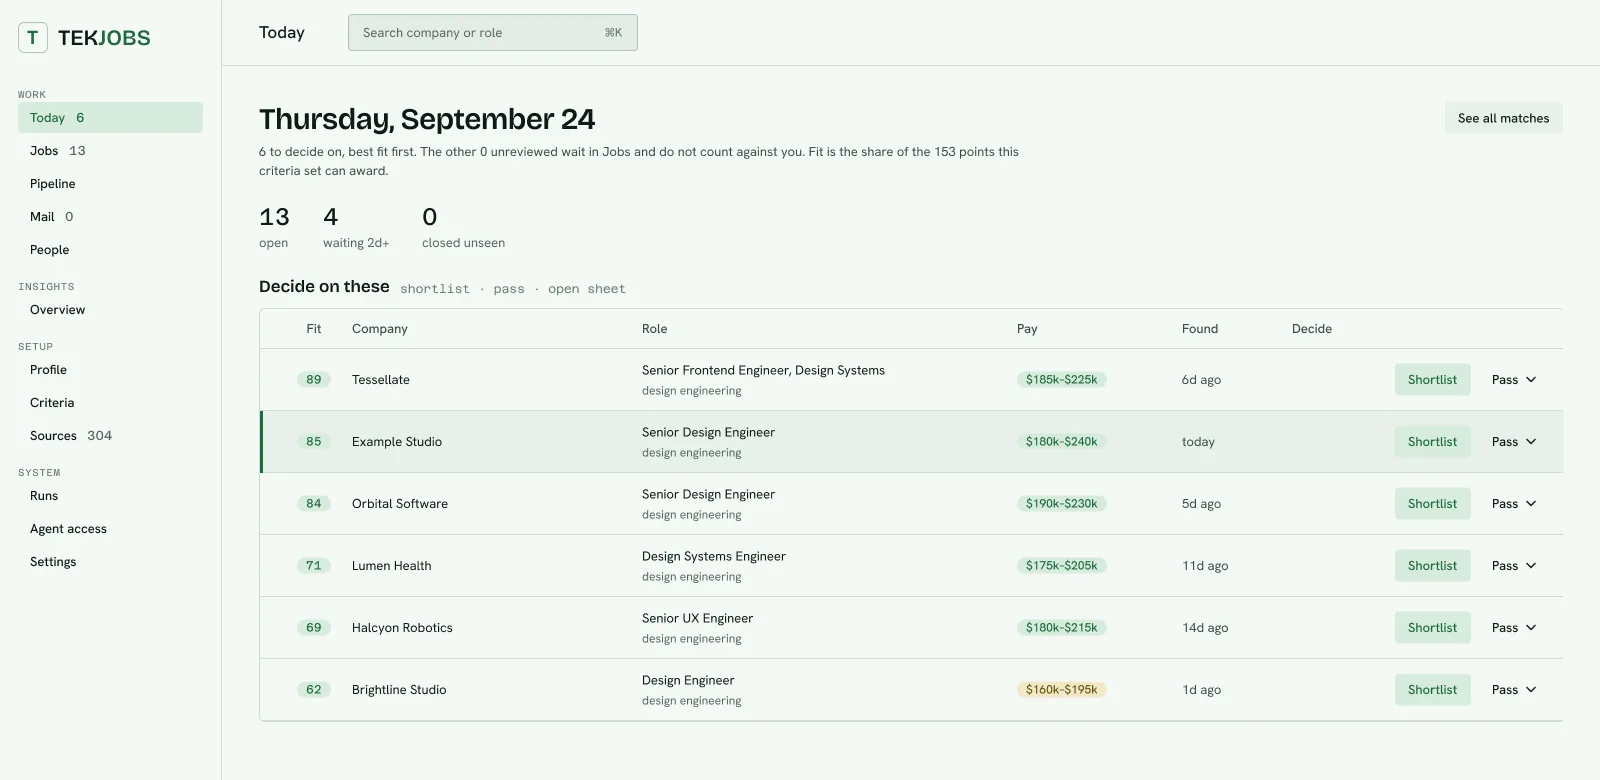
Task: Click the Pay column header
Action: pyautogui.click(x=1027, y=328)
